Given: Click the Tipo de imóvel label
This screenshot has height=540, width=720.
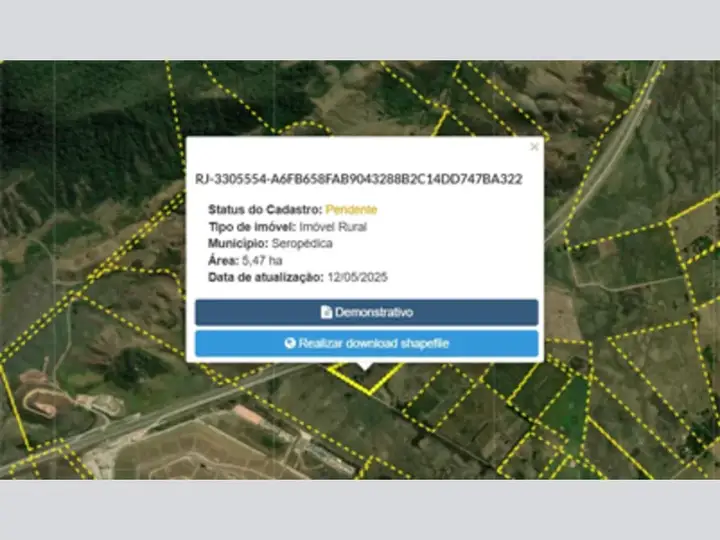Looking at the screenshot, I should click(x=252, y=226).
